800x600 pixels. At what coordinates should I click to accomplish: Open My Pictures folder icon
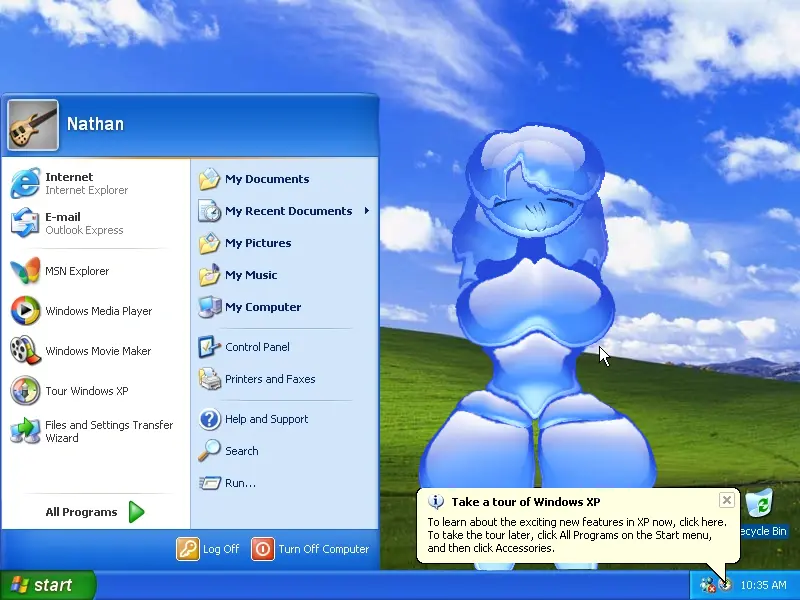click(x=209, y=243)
